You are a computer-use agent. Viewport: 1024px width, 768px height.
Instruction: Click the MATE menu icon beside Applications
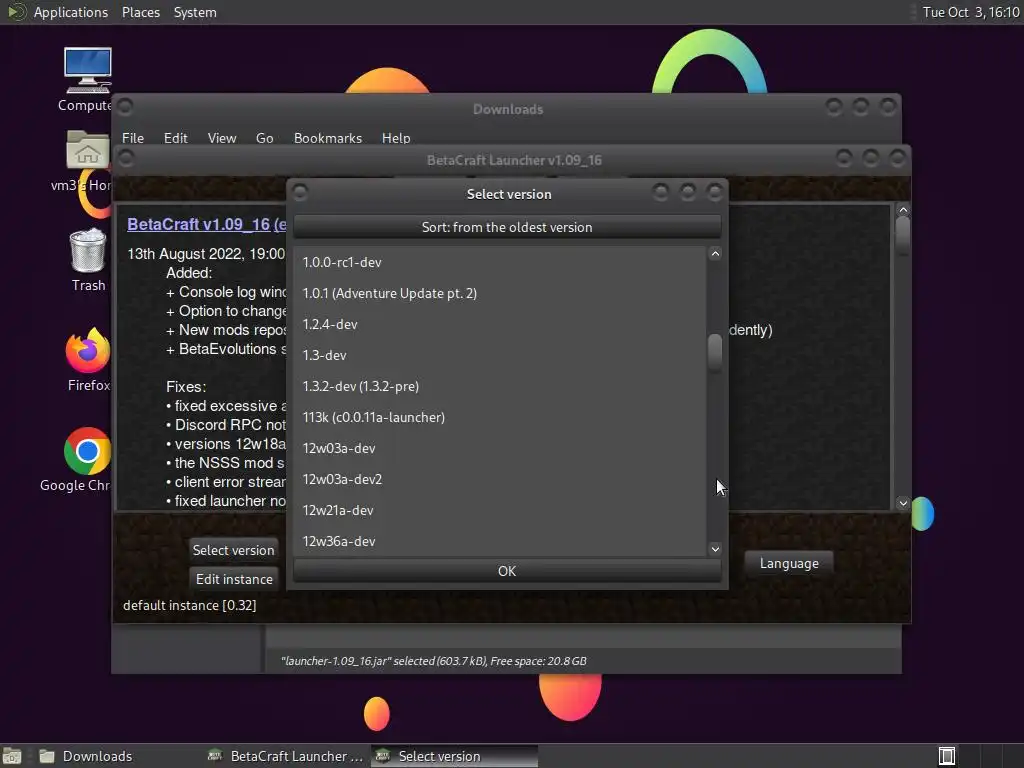16,12
